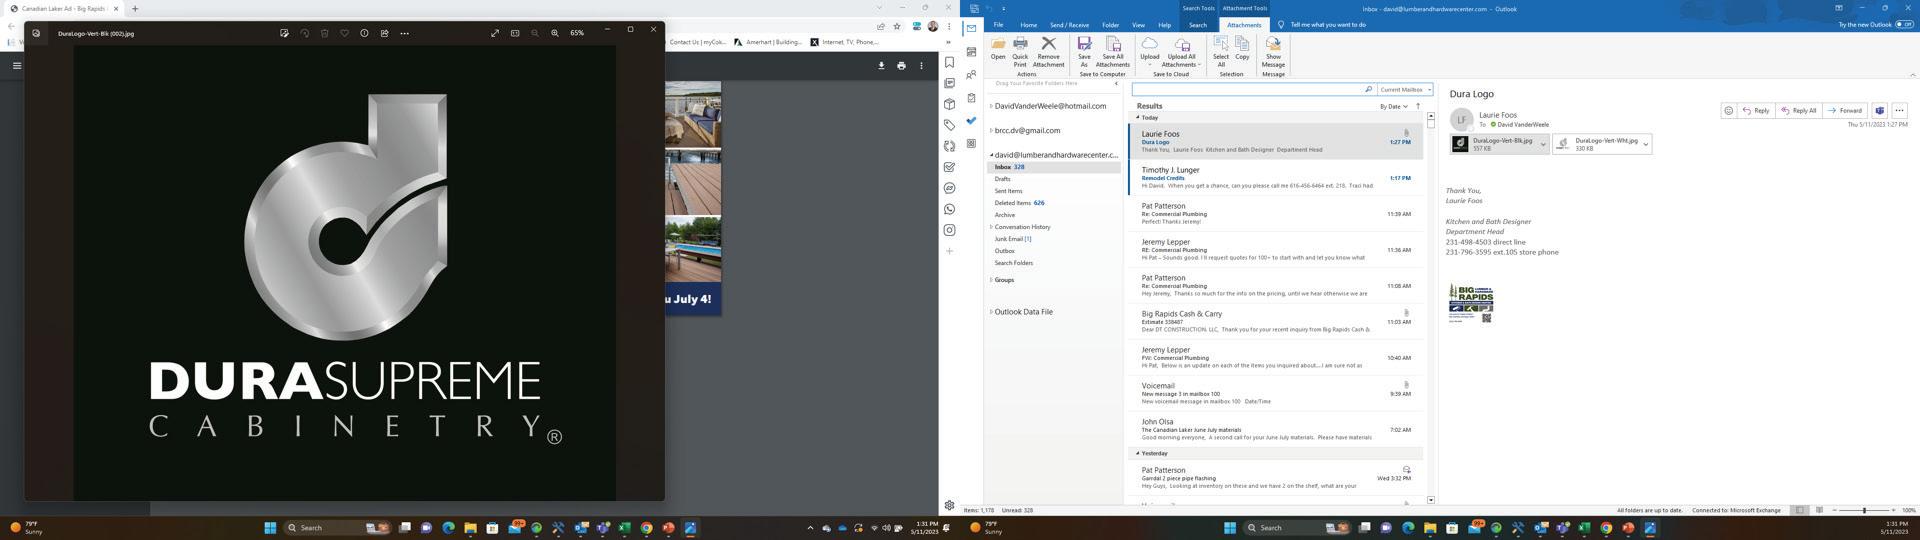Switch to the Search ribbon tab
Viewport: 1920px width, 540px height.
coord(1197,25)
